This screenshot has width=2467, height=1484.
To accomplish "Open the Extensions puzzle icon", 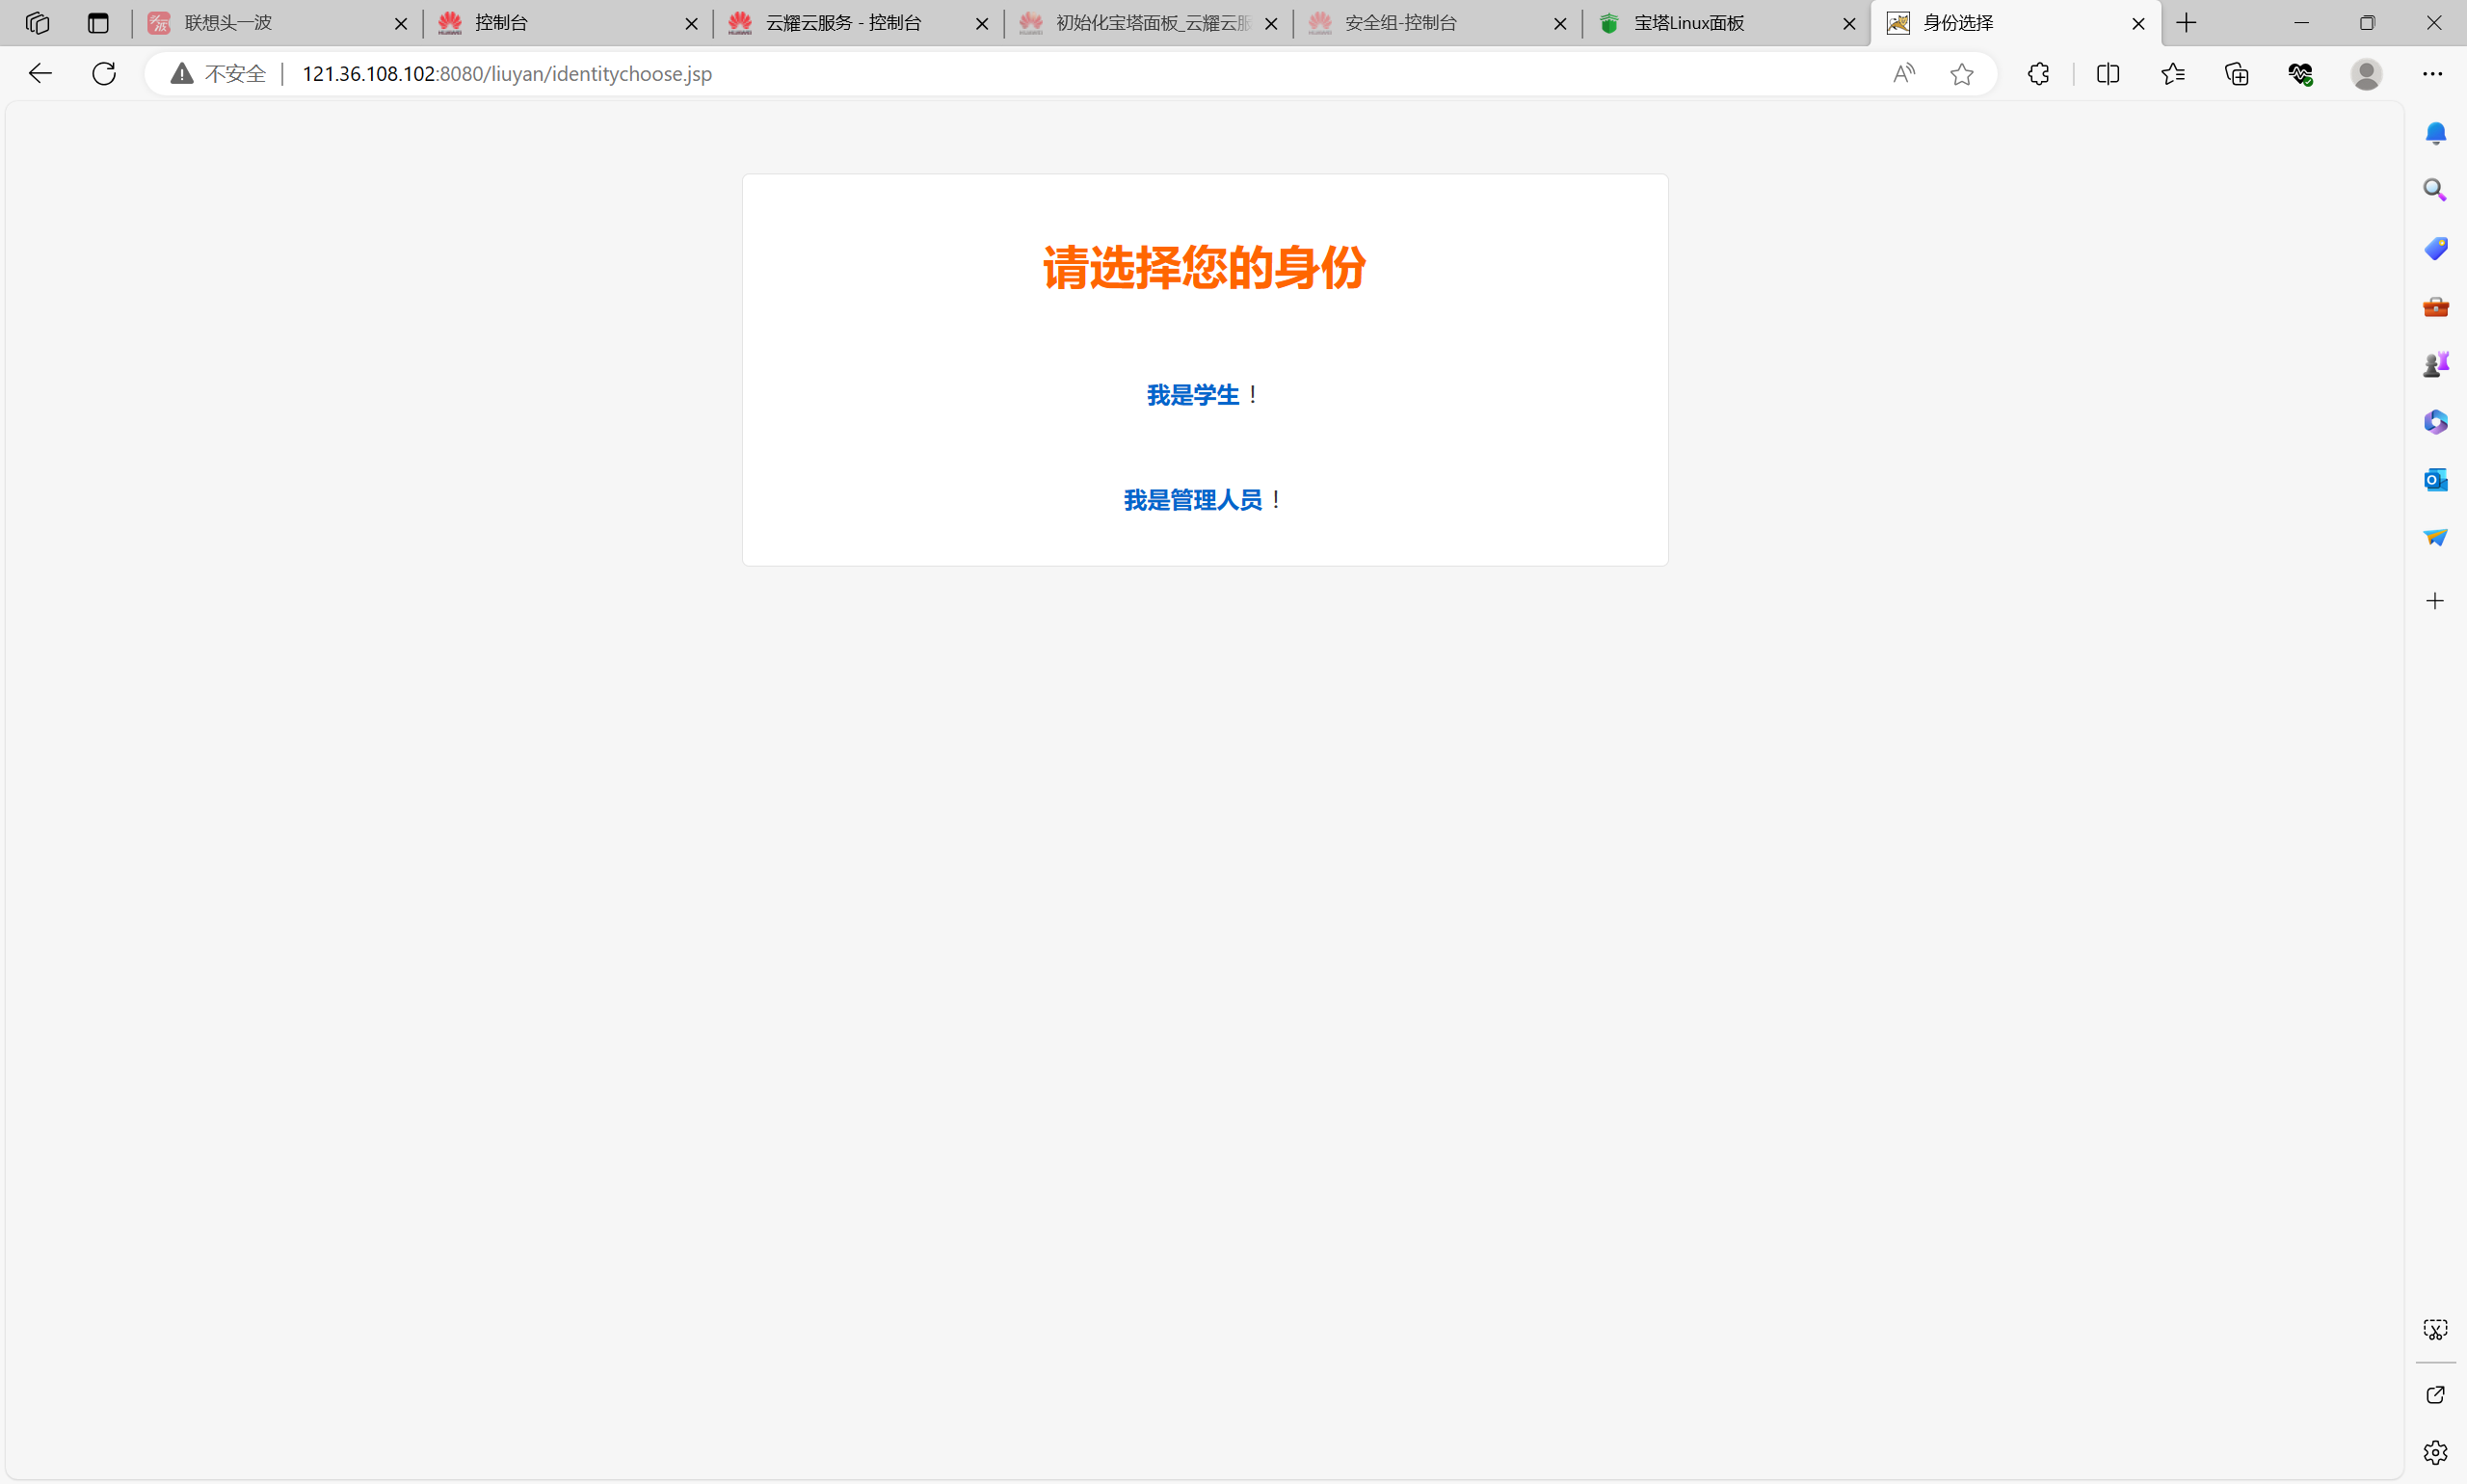I will pyautogui.click(x=2038, y=73).
